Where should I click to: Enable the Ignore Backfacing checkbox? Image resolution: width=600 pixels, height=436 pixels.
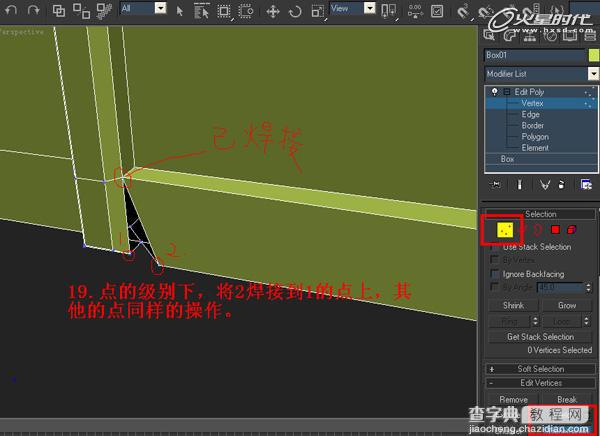tap(495, 274)
